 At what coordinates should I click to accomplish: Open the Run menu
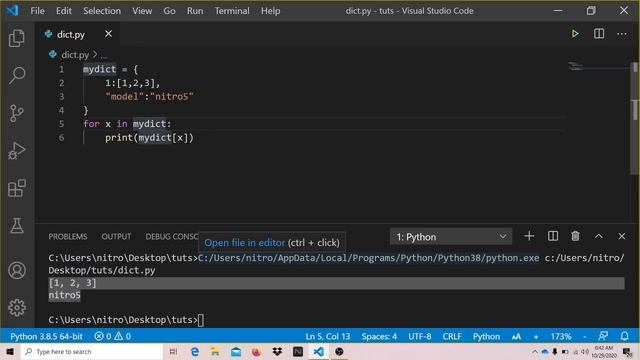[x=195, y=11]
